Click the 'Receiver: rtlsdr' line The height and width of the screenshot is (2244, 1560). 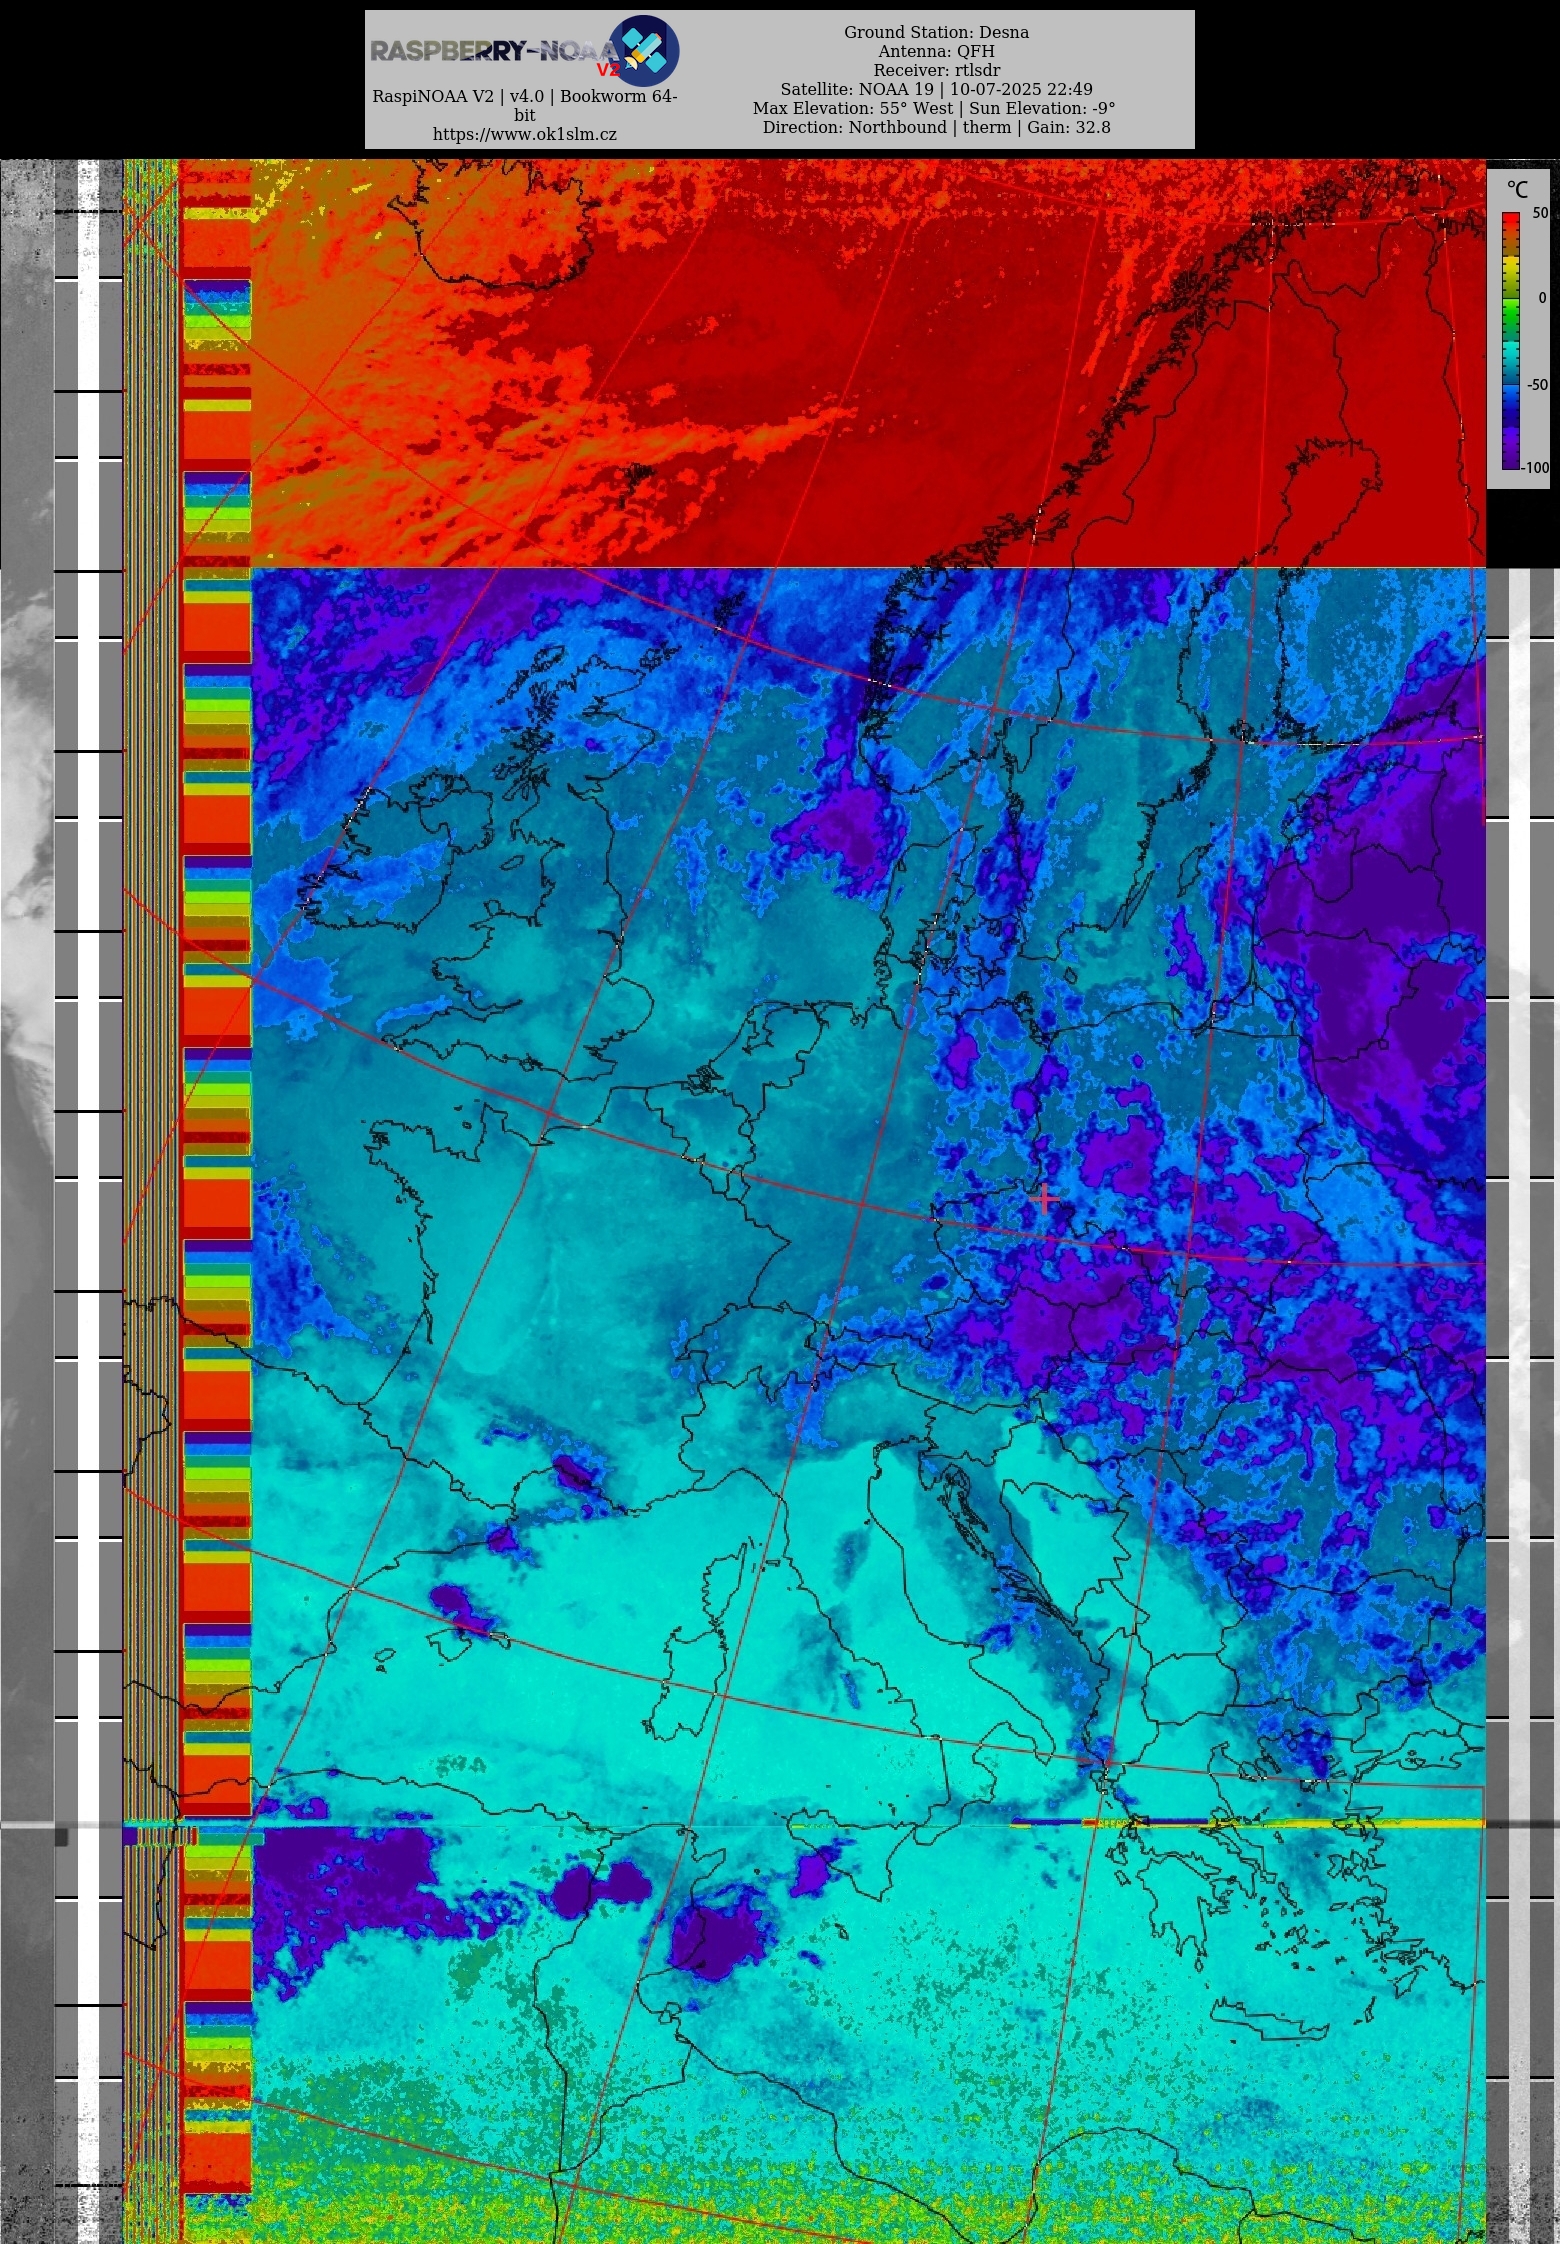coord(936,70)
